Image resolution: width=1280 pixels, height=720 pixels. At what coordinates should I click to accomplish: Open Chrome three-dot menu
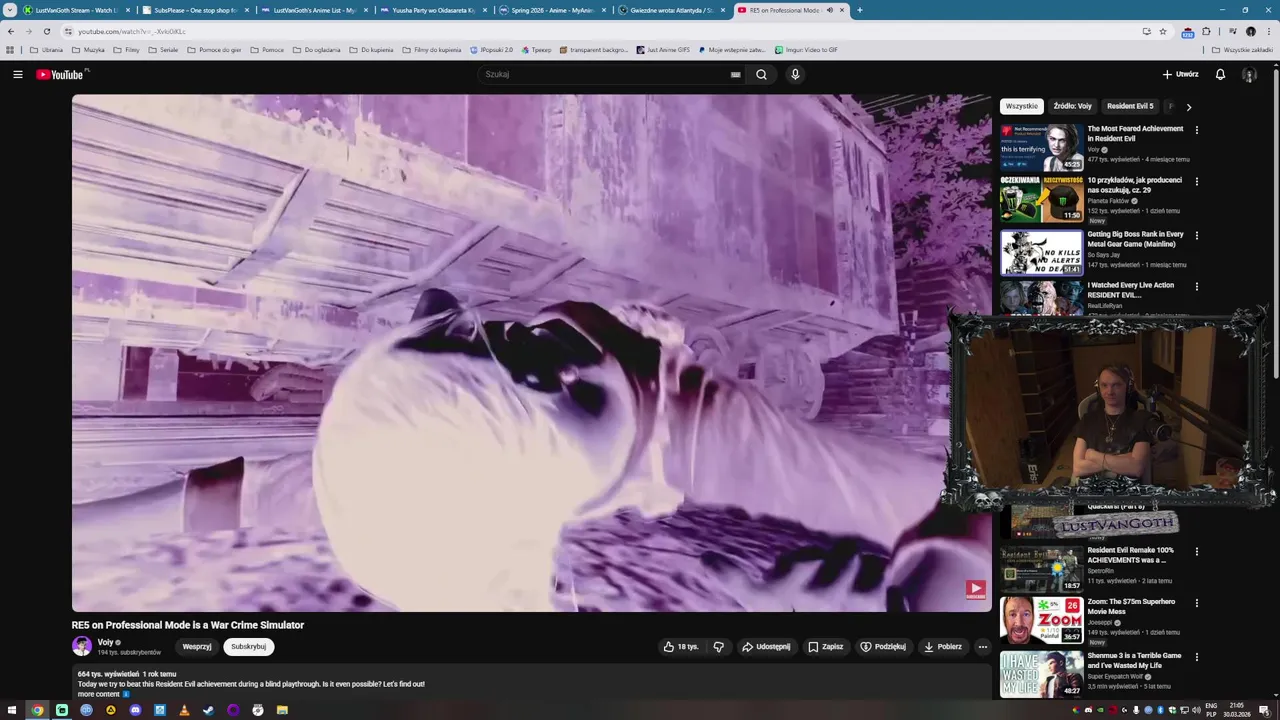tap(1268, 31)
